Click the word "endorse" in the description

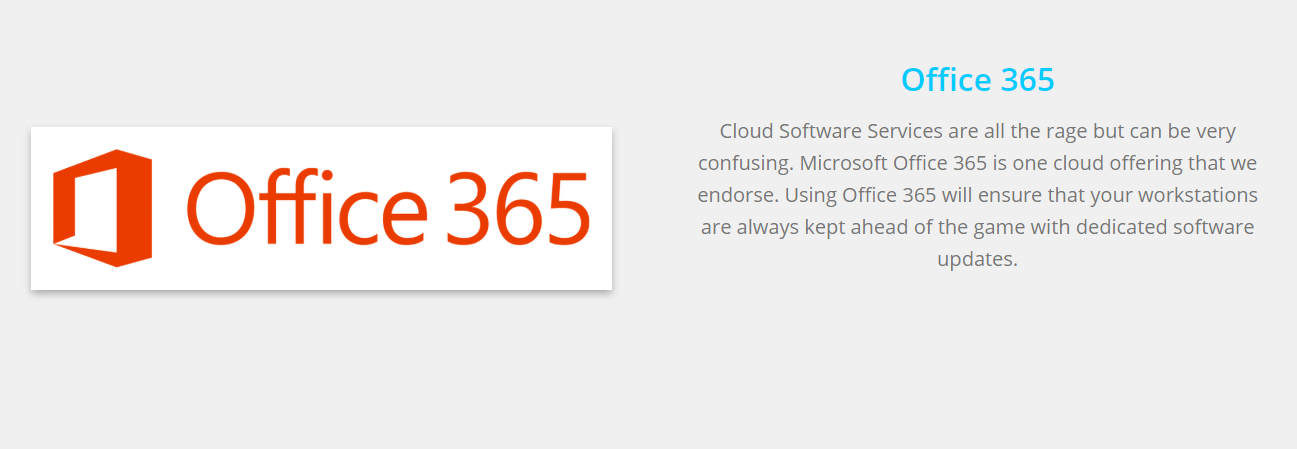[738, 195]
